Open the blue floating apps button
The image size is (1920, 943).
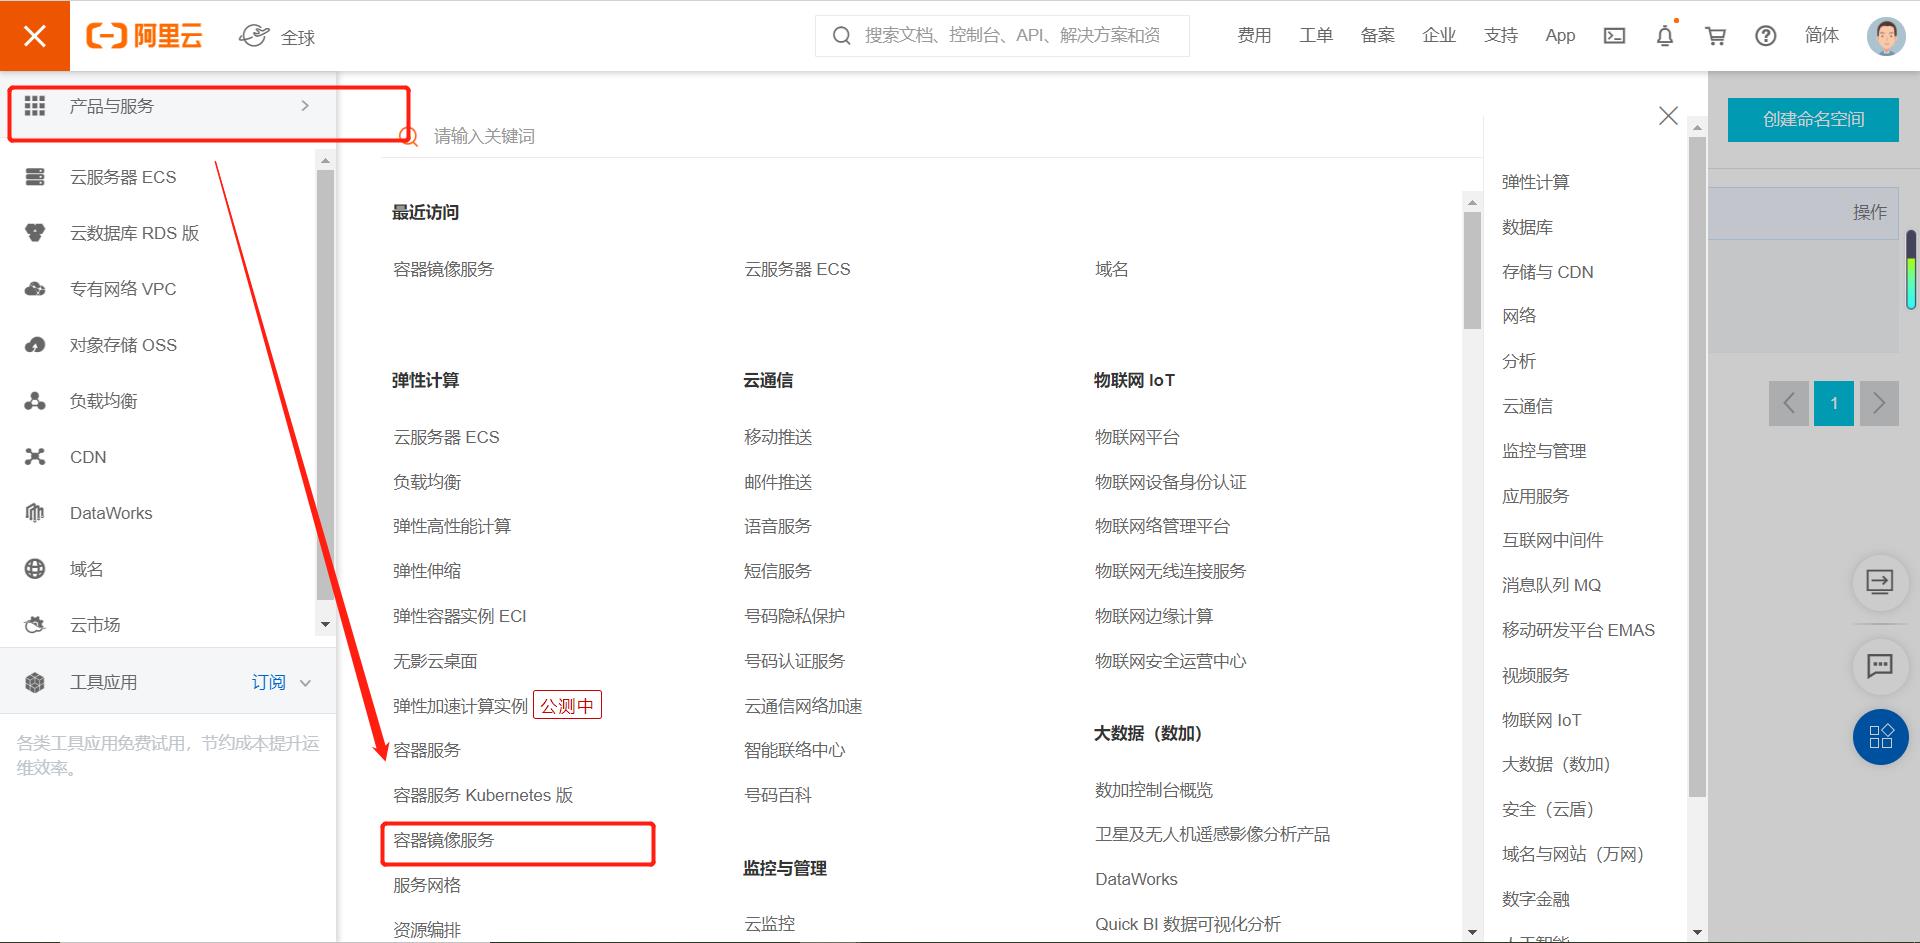(1880, 737)
